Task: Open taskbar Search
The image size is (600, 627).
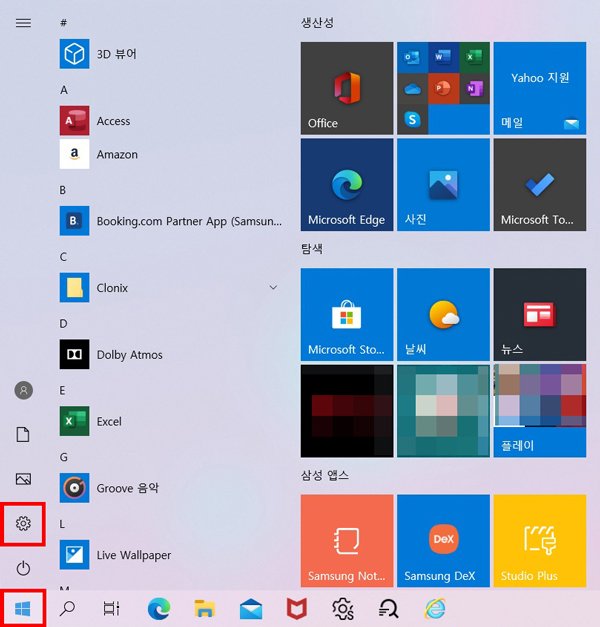Action: coord(67,609)
